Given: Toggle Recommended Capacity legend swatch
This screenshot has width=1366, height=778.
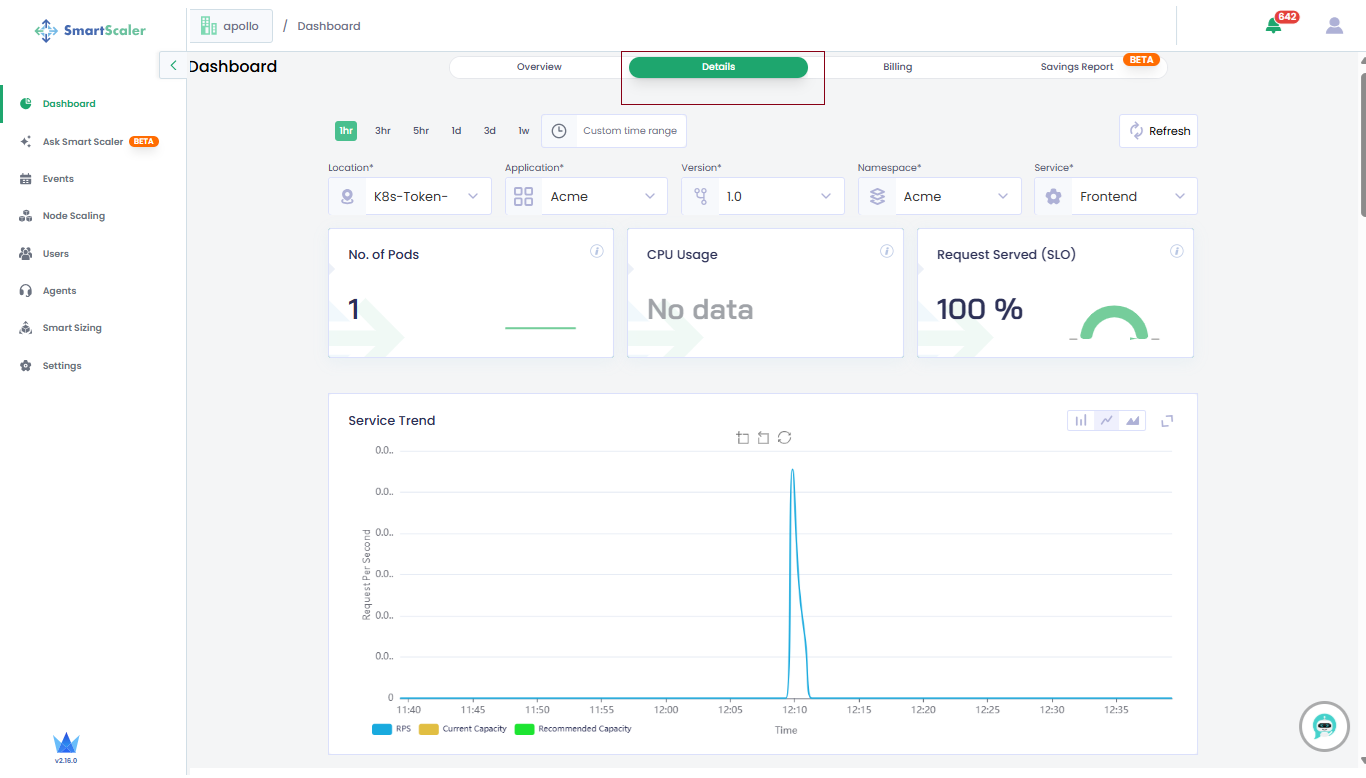Looking at the screenshot, I should [x=524, y=729].
